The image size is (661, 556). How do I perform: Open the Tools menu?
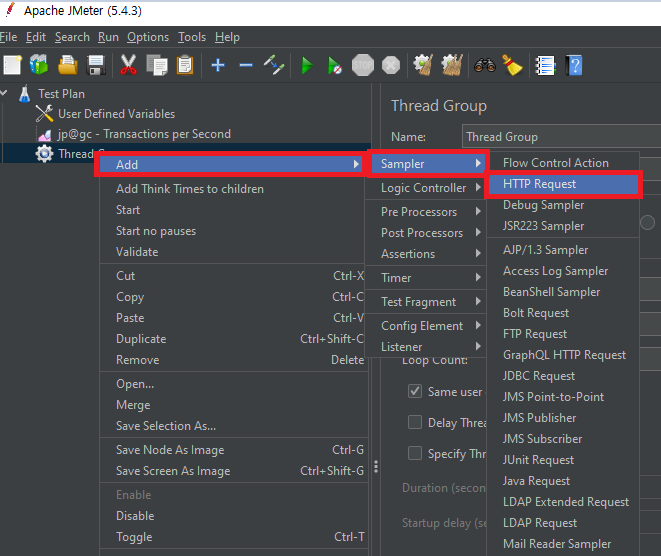tap(192, 37)
